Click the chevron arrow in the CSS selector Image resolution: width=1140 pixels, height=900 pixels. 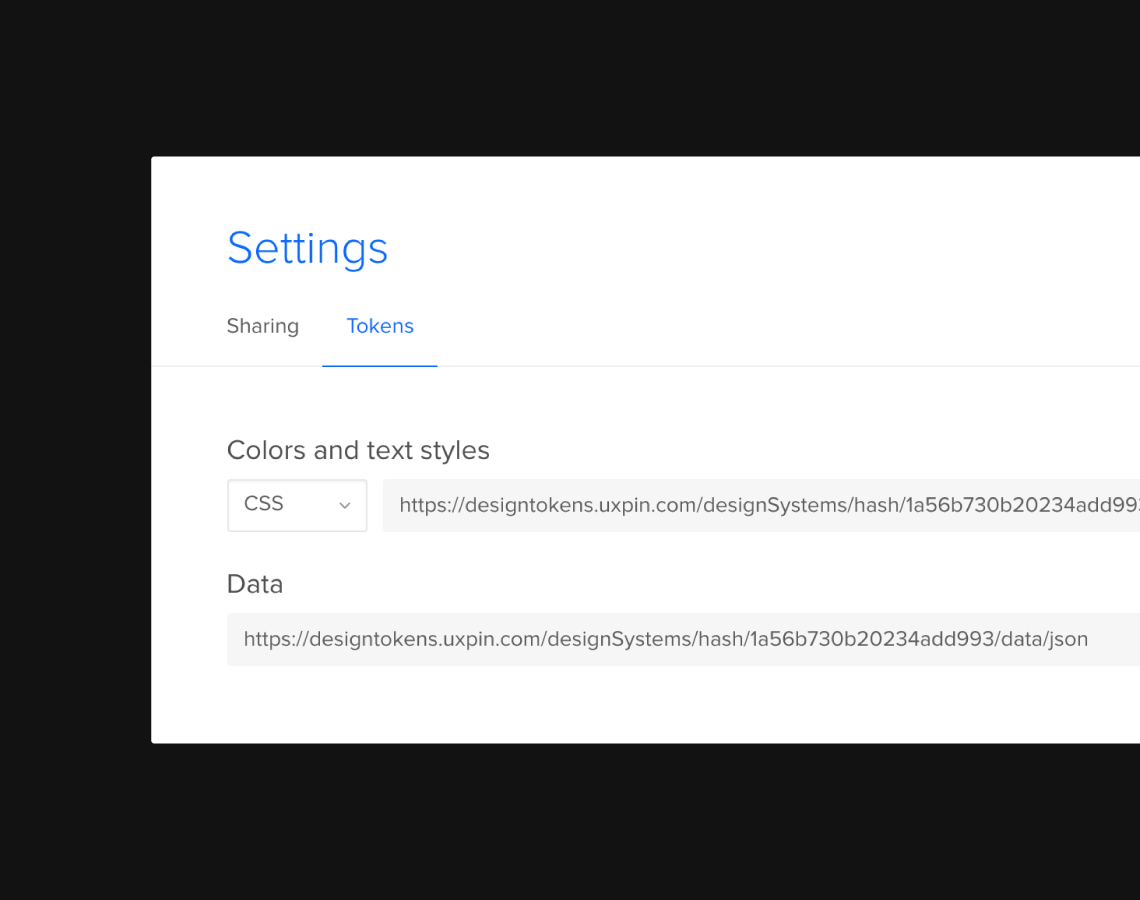pyautogui.click(x=345, y=505)
